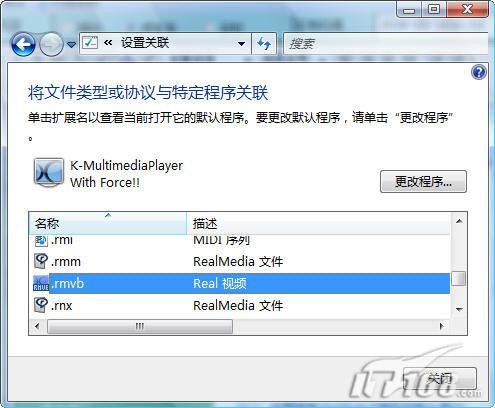The height and width of the screenshot is (408, 495).
Task: Select the .rmm RealMedia file row
Action: [239, 262]
